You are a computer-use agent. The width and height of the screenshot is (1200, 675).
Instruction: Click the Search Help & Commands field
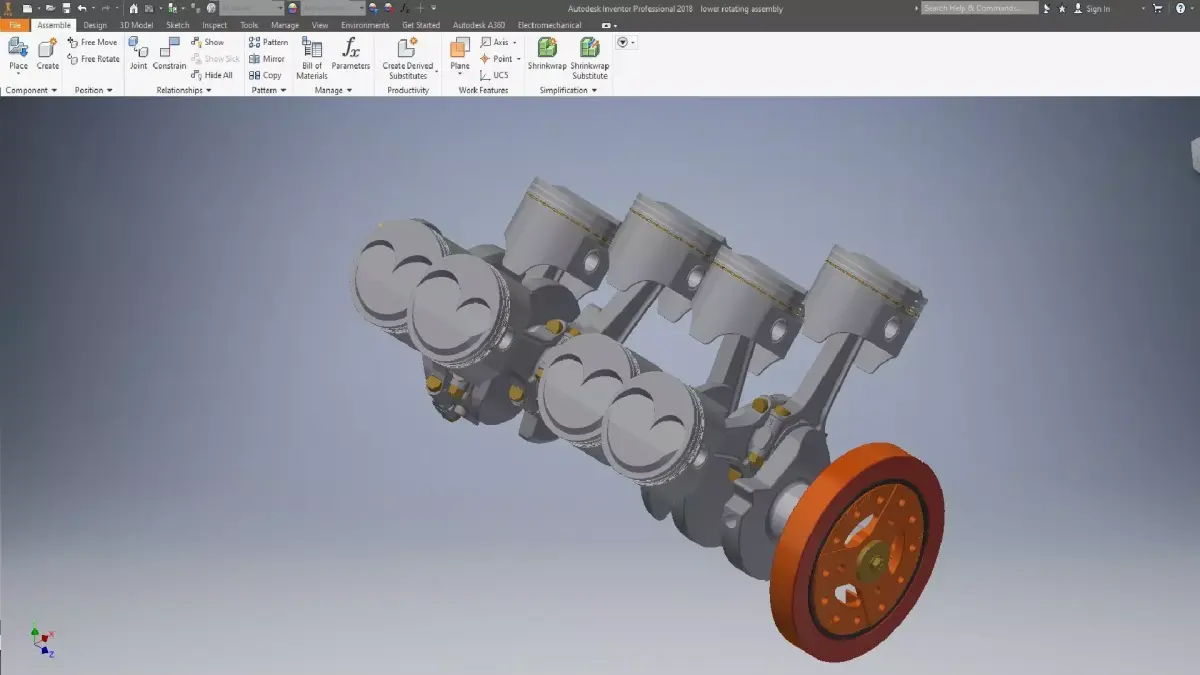980,8
